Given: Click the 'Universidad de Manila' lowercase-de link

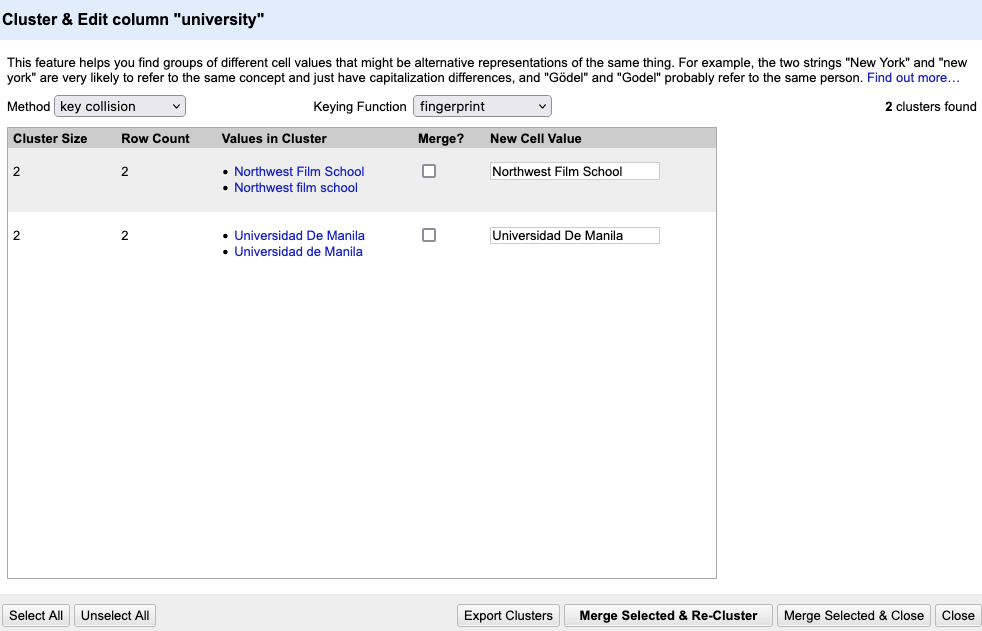Looking at the screenshot, I should [298, 252].
